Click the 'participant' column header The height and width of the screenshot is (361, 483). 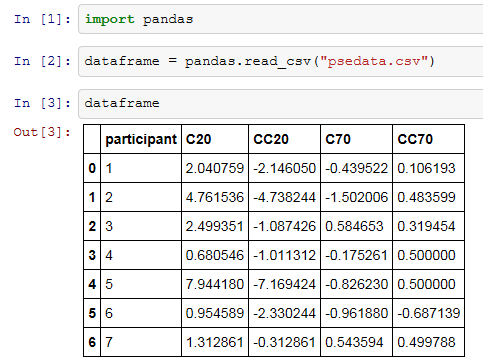(141, 139)
